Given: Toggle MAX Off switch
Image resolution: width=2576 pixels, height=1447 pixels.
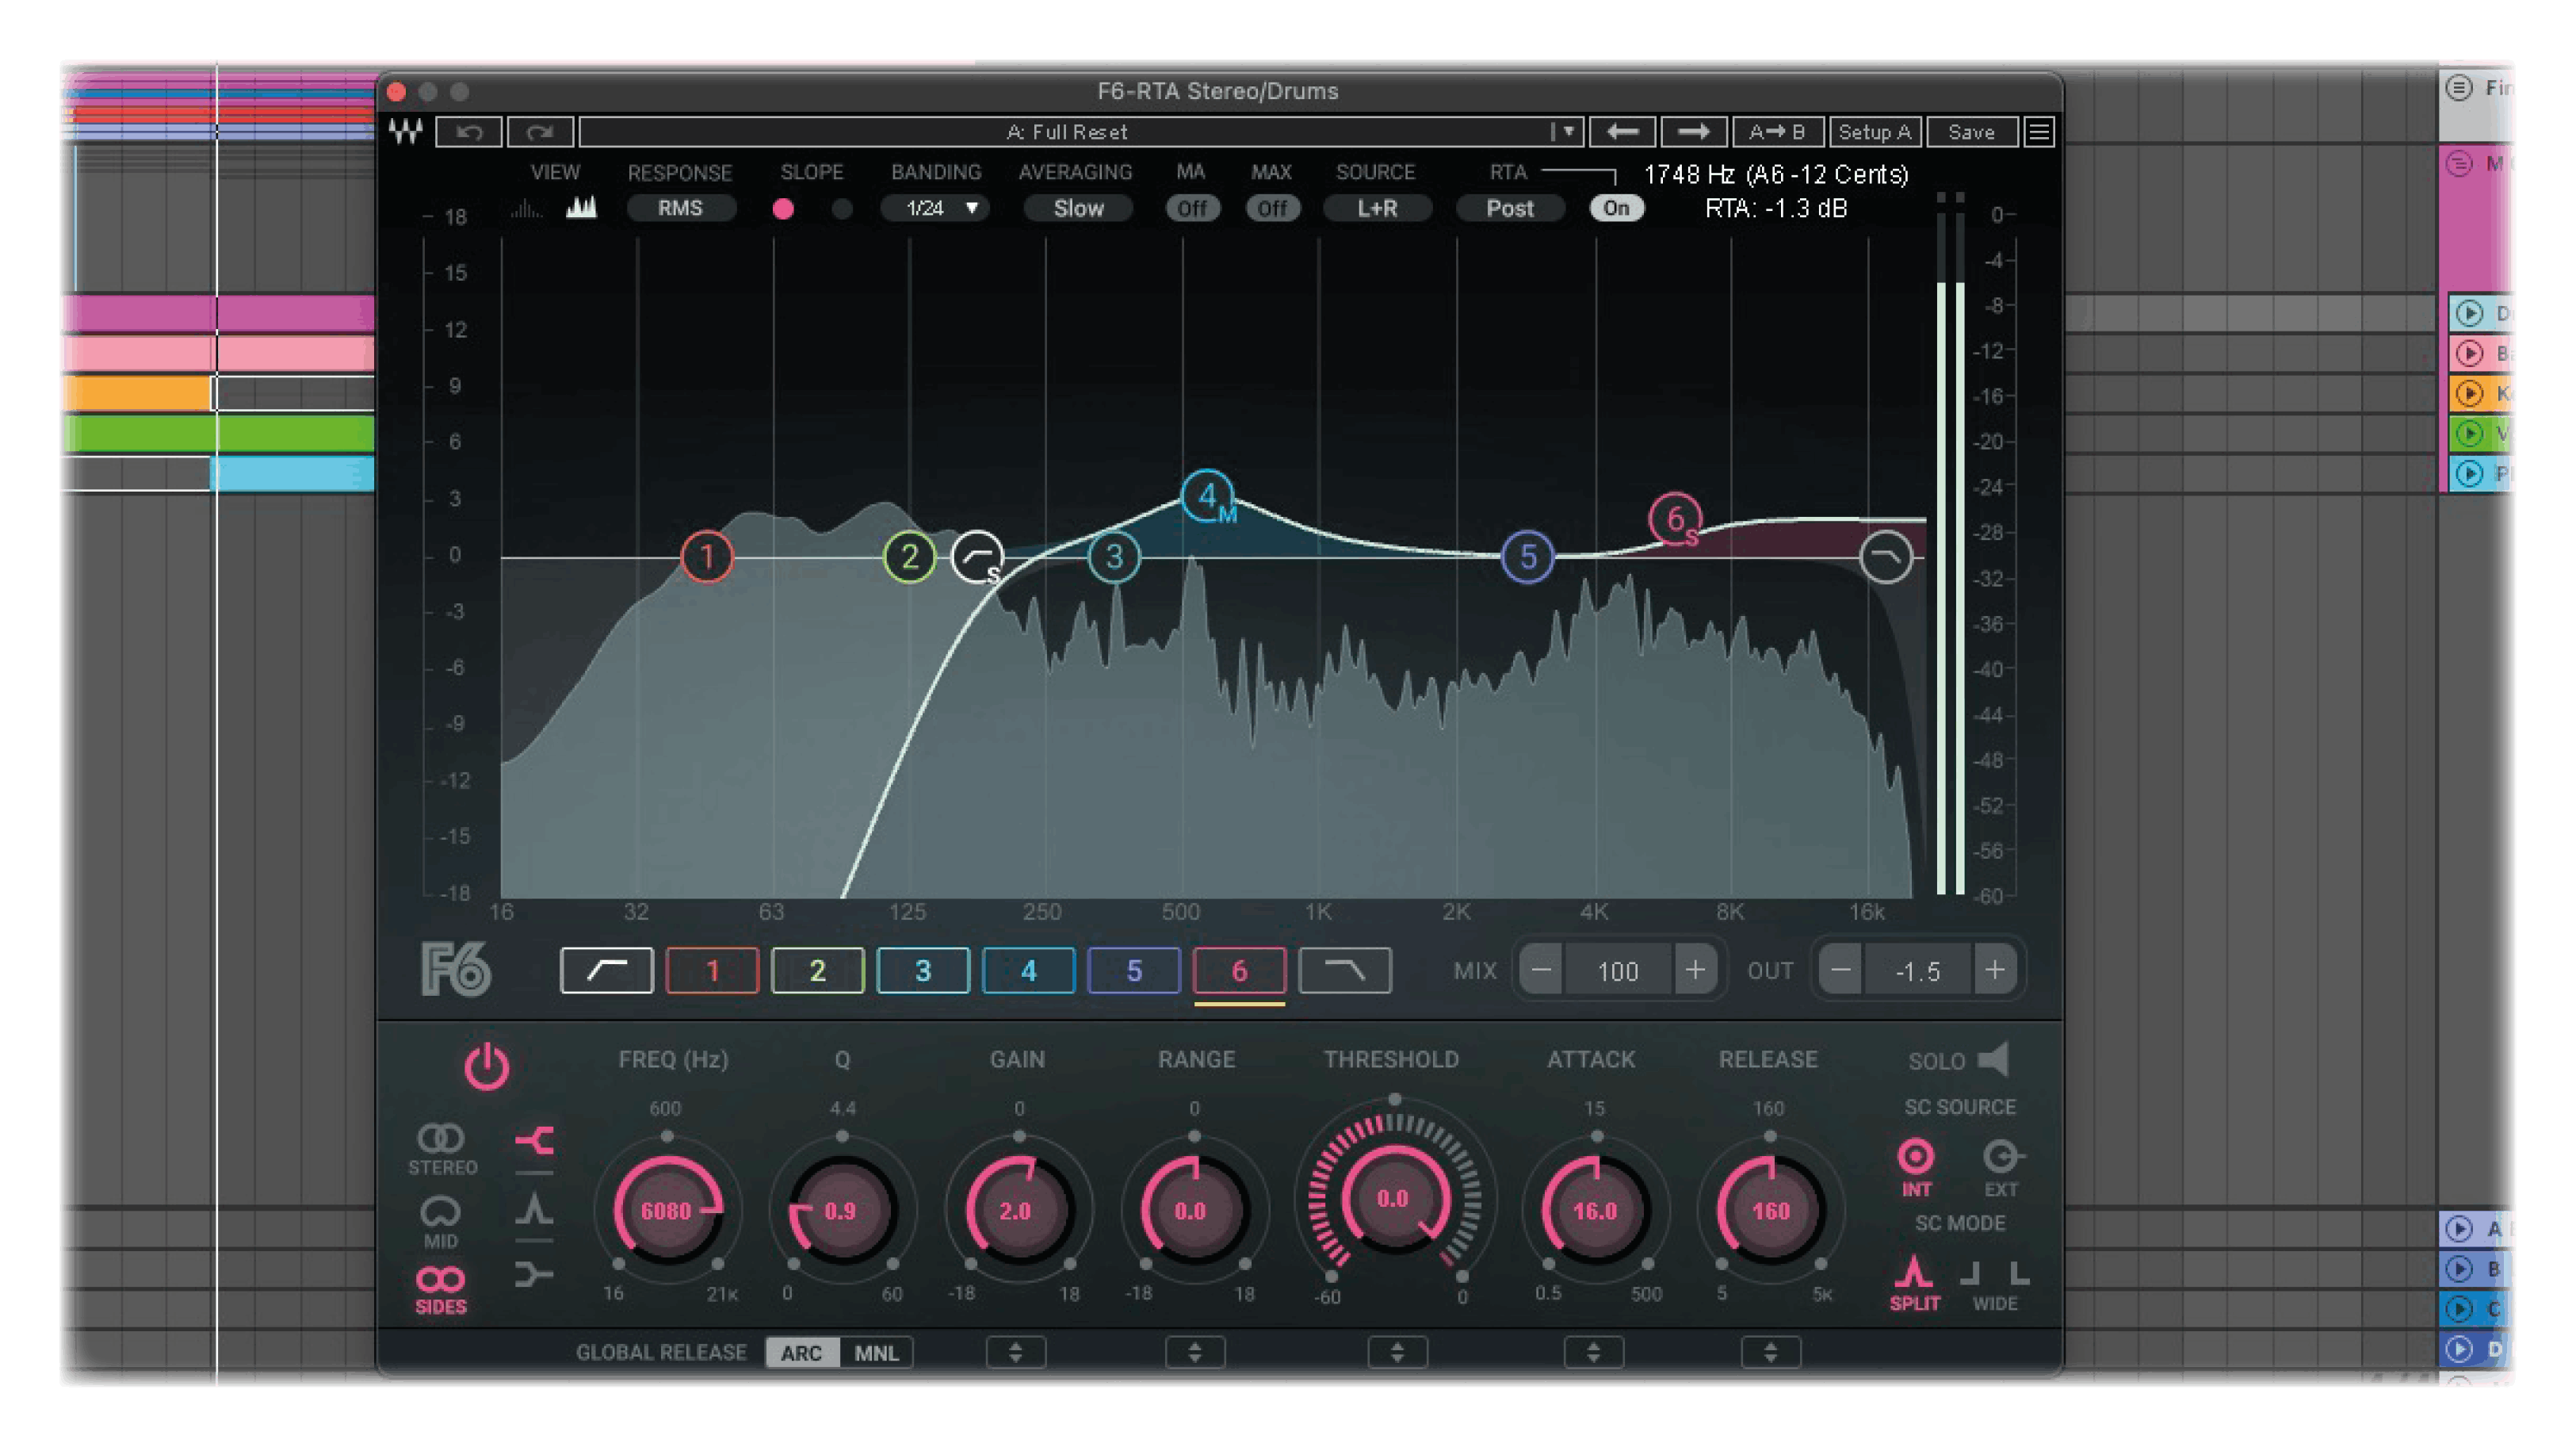Looking at the screenshot, I should tap(1272, 208).
